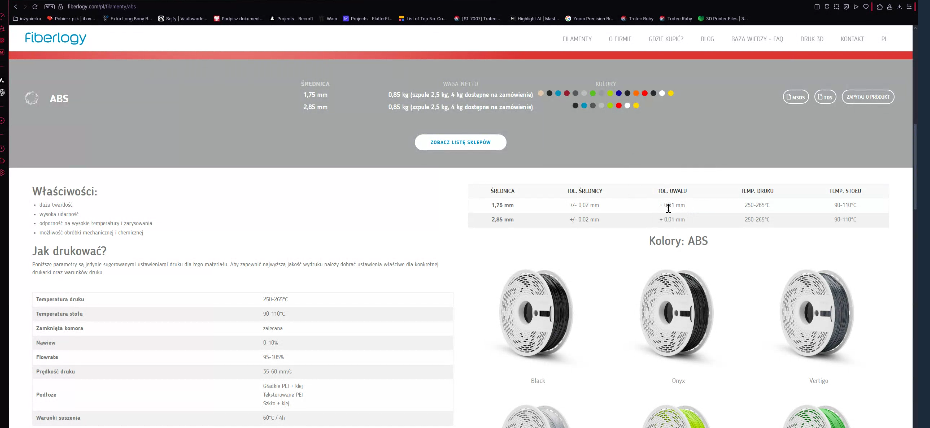Image resolution: width=930 pixels, height=428 pixels.
Task: Click the account profile icon in the toolbar
Action: tap(889, 7)
